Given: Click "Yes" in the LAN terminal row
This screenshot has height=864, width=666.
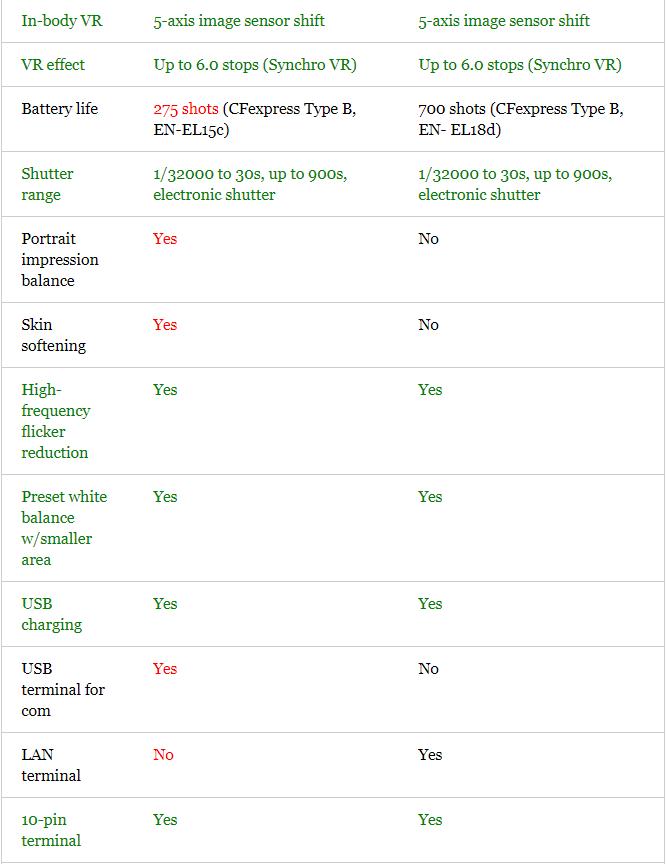Looking at the screenshot, I should click(430, 755).
